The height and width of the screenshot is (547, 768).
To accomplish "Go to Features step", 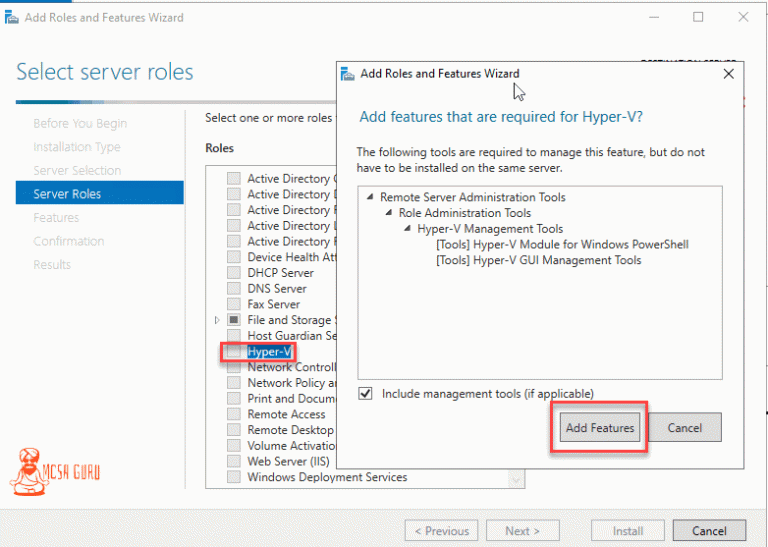I will pos(56,217).
